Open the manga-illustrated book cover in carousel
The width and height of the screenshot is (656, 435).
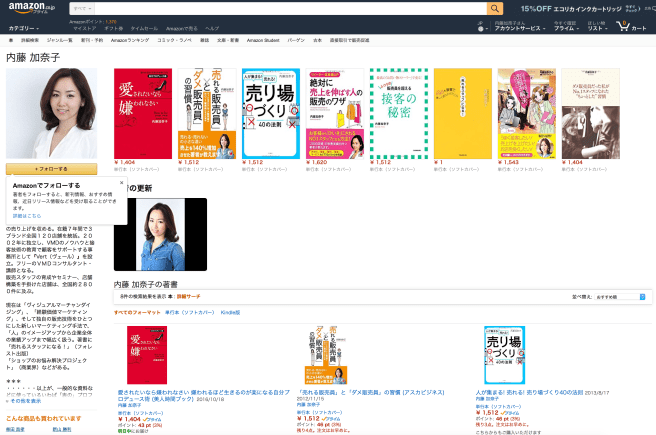click(x=527, y=113)
